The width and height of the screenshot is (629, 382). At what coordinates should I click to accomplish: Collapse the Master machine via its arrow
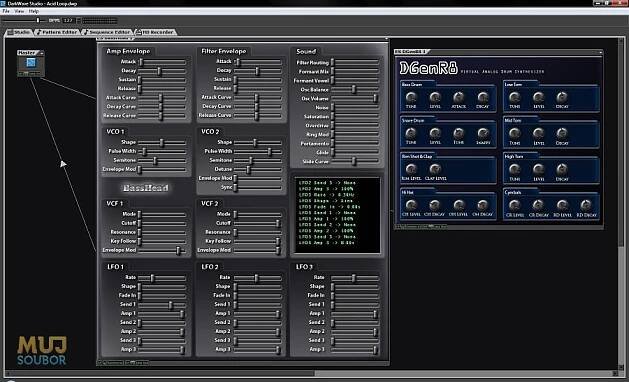(x=41, y=53)
